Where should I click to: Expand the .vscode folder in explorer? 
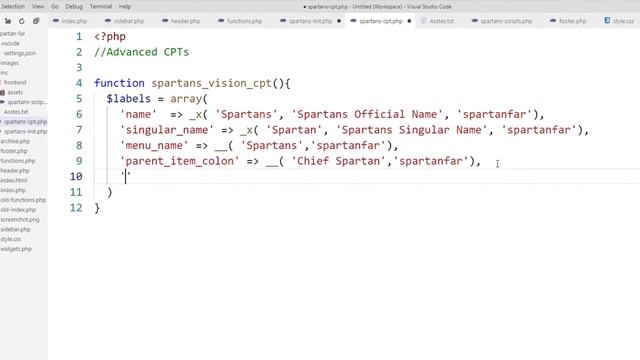click(x=10, y=43)
